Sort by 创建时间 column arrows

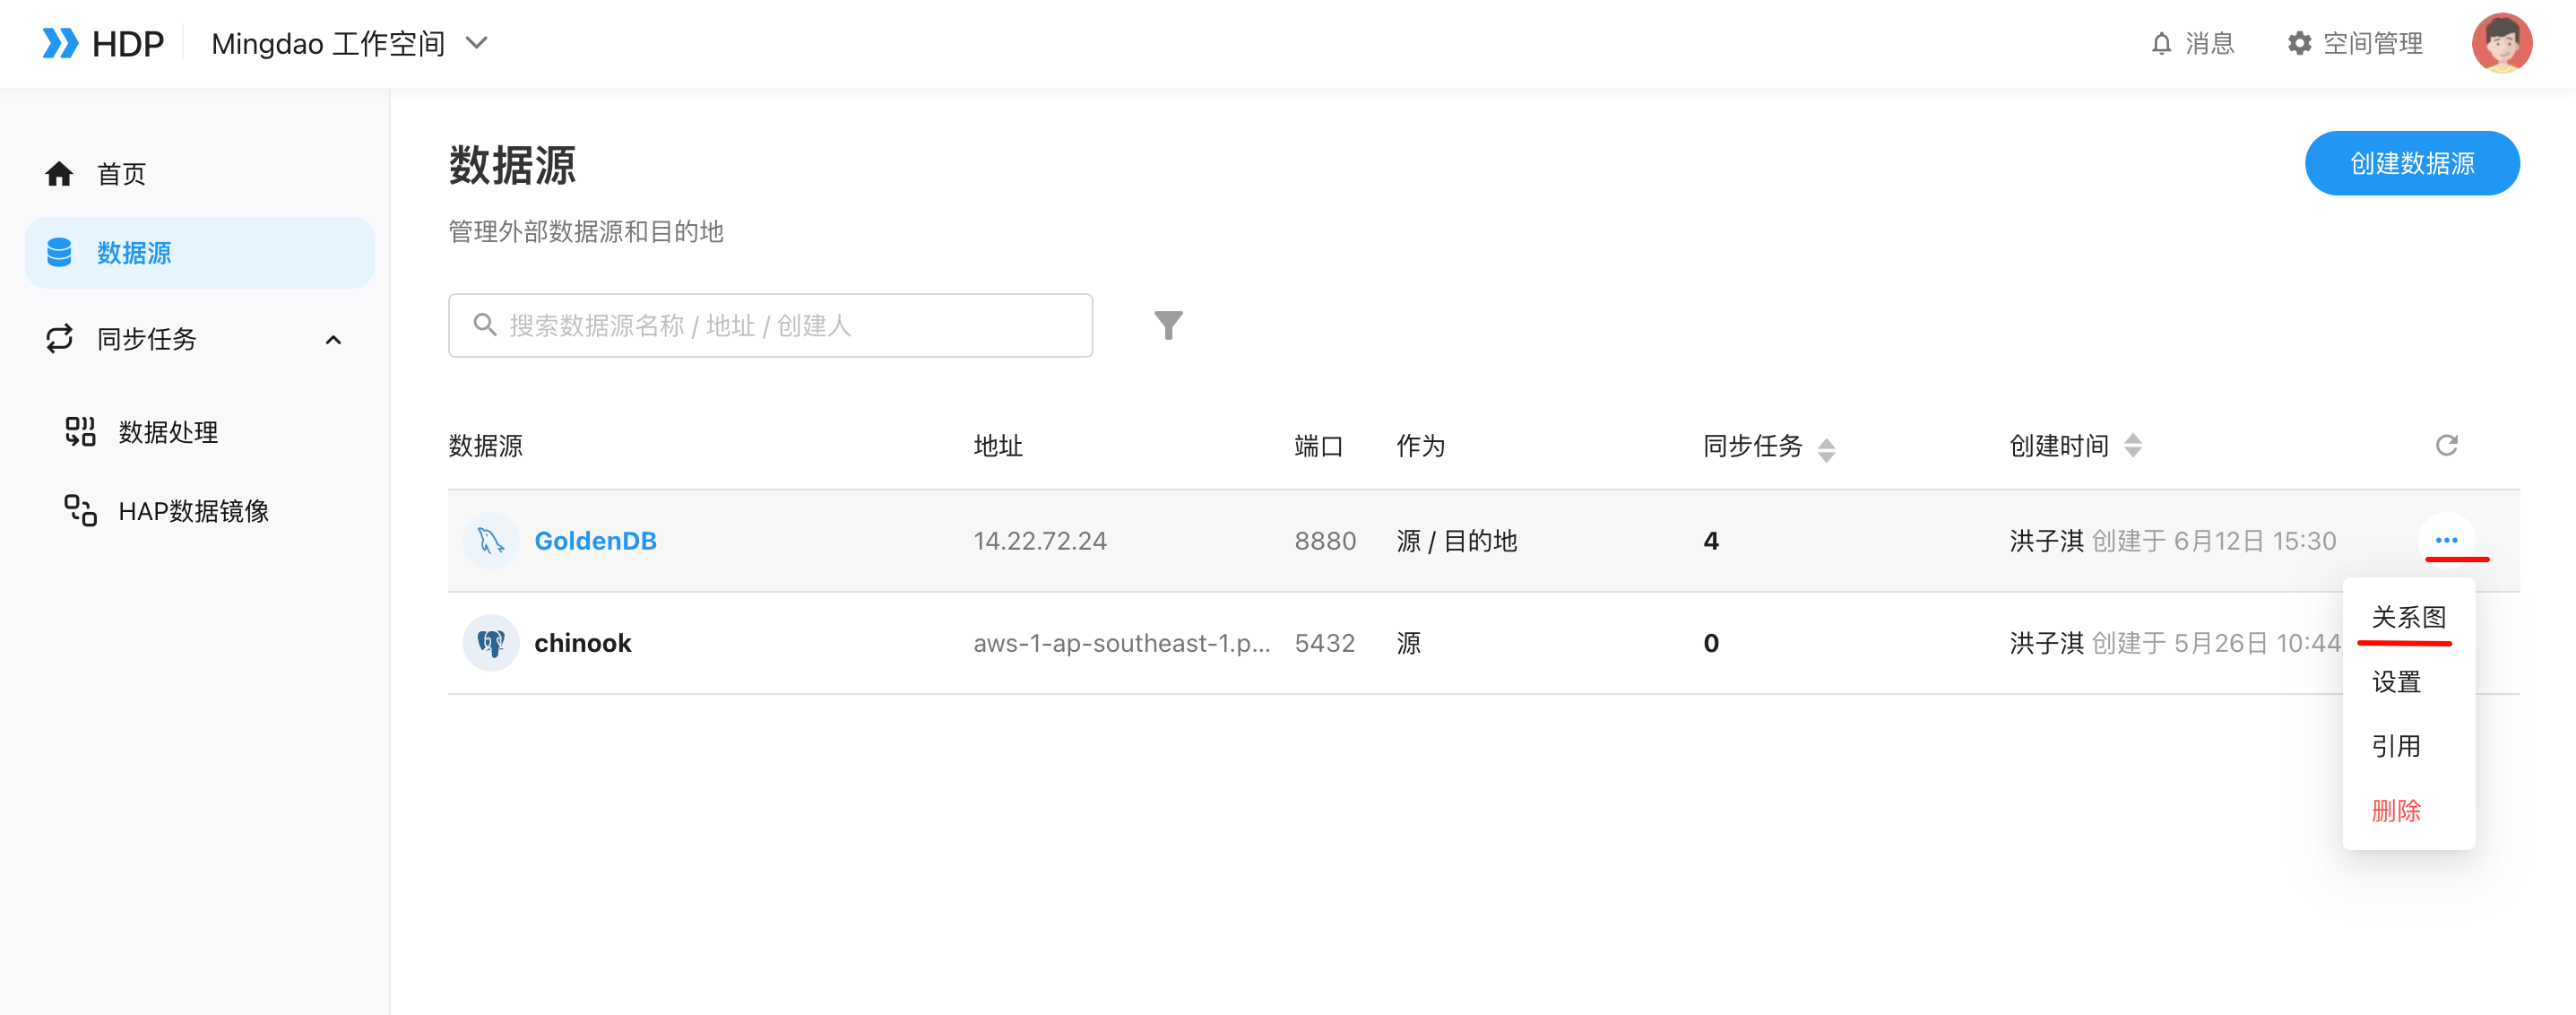2133,445
